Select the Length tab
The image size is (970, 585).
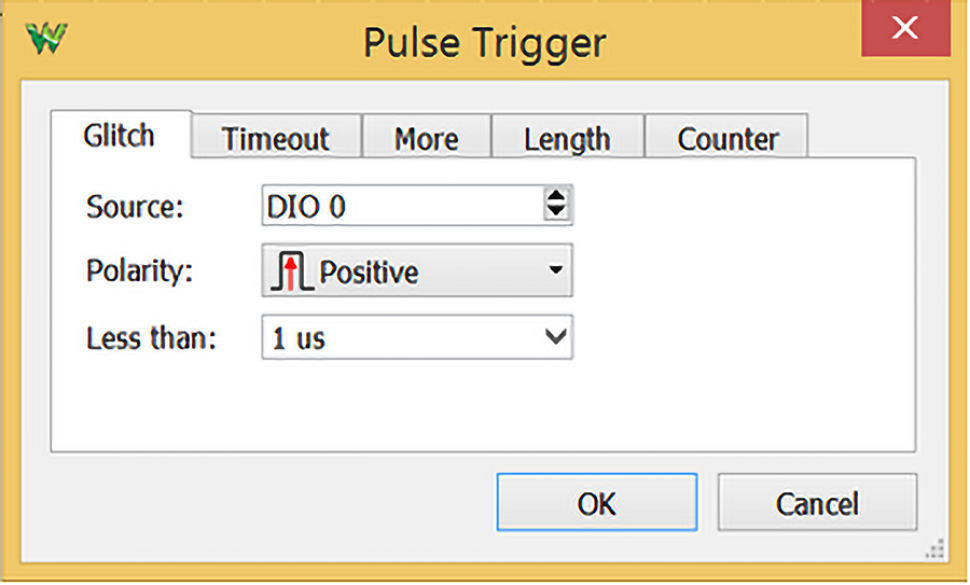pyautogui.click(x=567, y=137)
